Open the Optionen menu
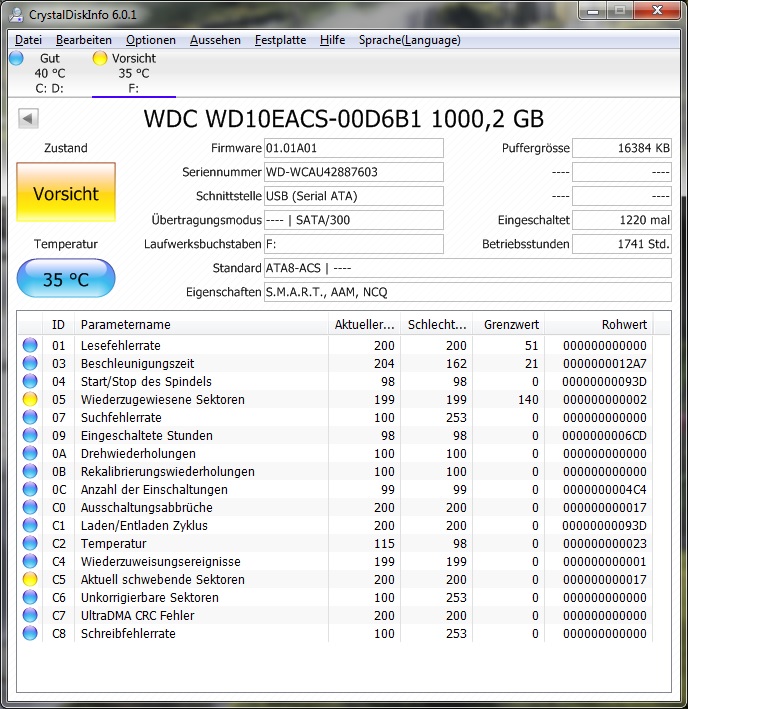 pyautogui.click(x=151, y=40)
